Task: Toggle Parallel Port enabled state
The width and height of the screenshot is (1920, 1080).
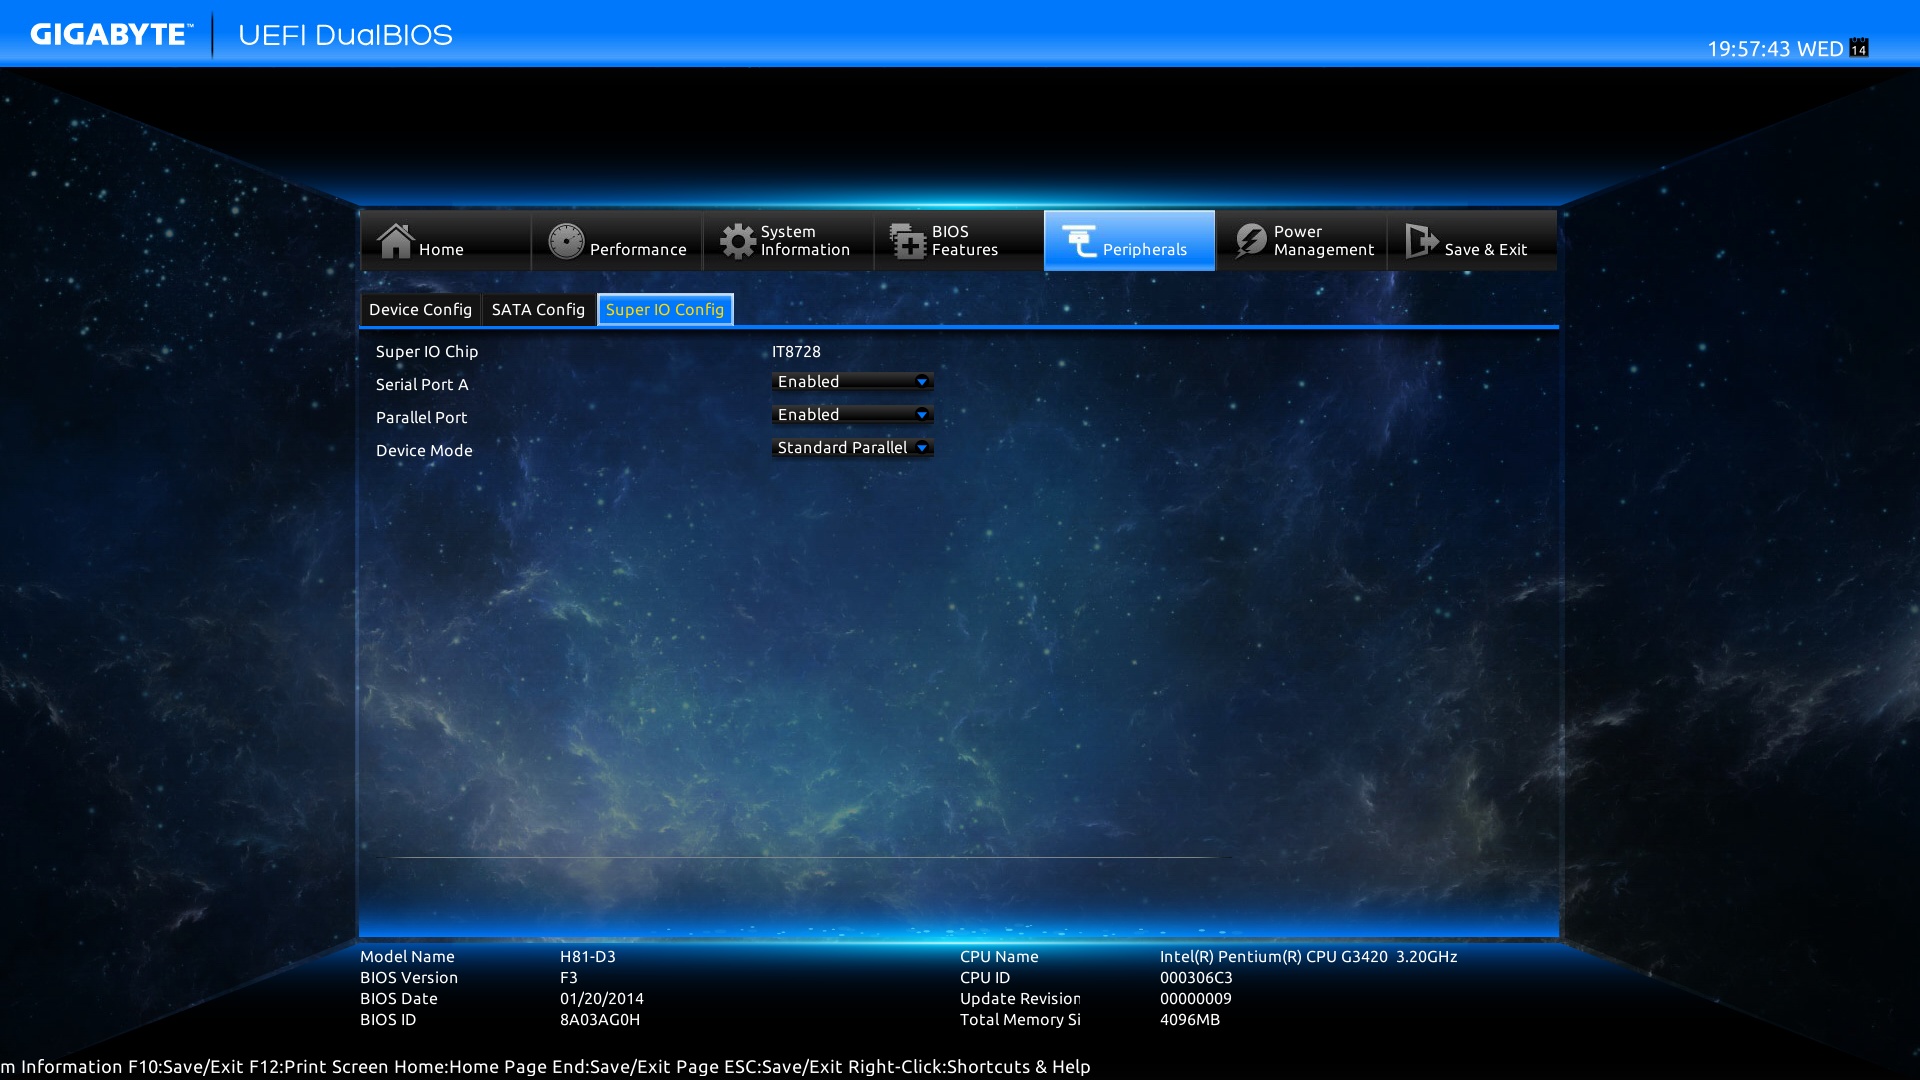Action: 849,414
